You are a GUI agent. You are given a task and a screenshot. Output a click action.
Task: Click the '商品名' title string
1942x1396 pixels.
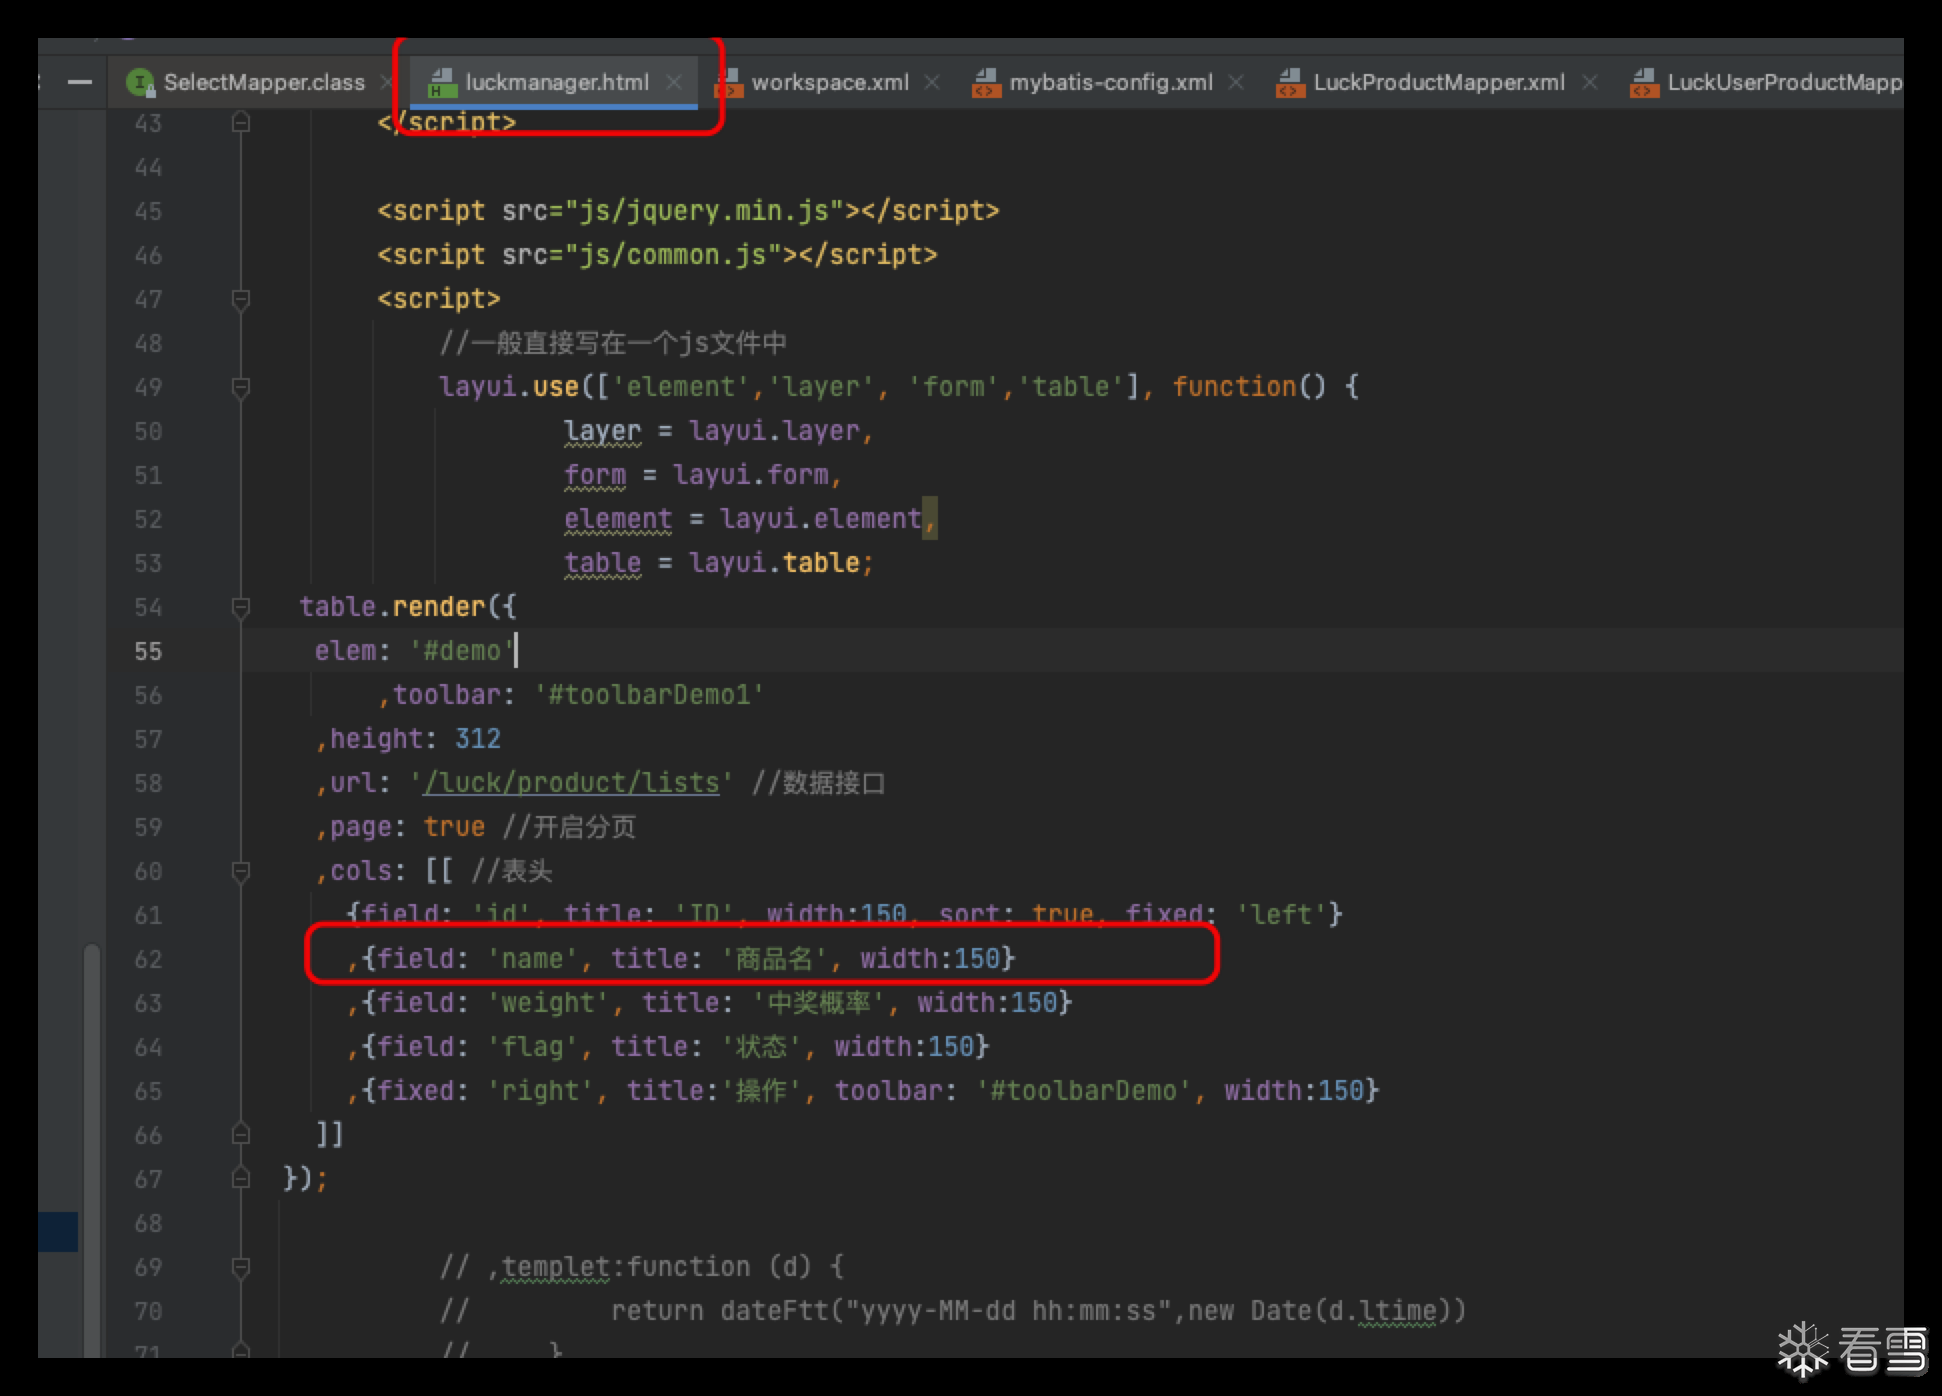pos(774,959)
